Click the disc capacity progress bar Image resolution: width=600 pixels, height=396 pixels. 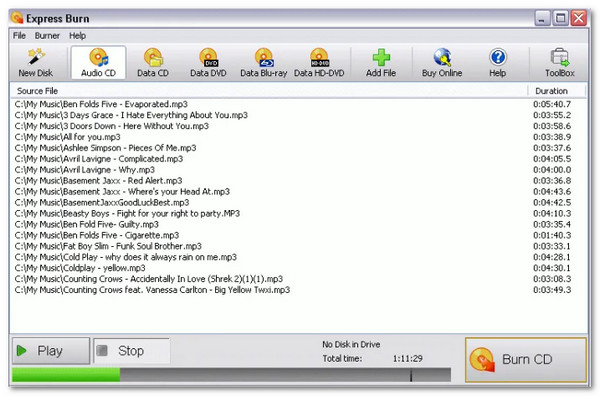pos(231,375)
